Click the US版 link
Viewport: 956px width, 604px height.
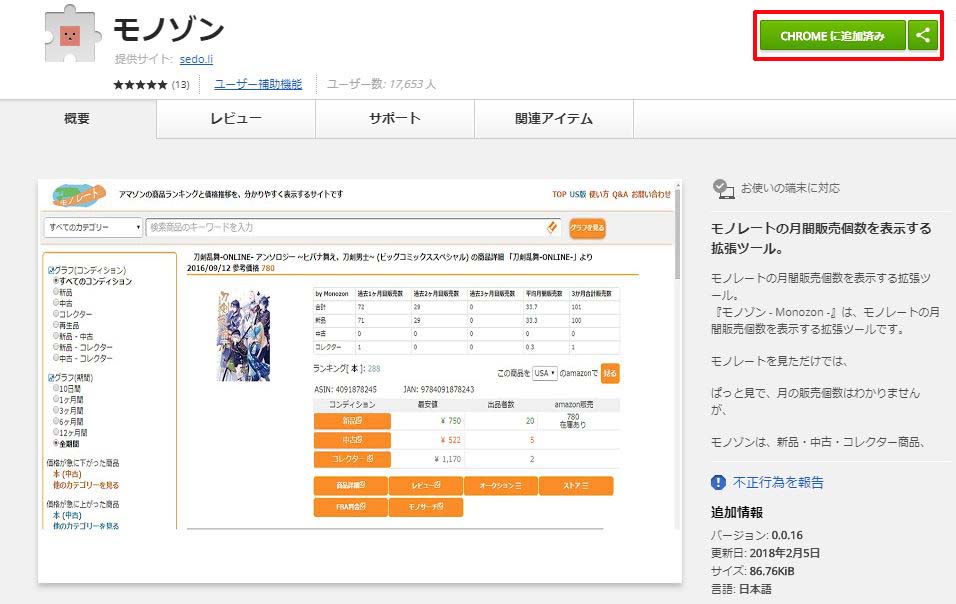[577, 194]
